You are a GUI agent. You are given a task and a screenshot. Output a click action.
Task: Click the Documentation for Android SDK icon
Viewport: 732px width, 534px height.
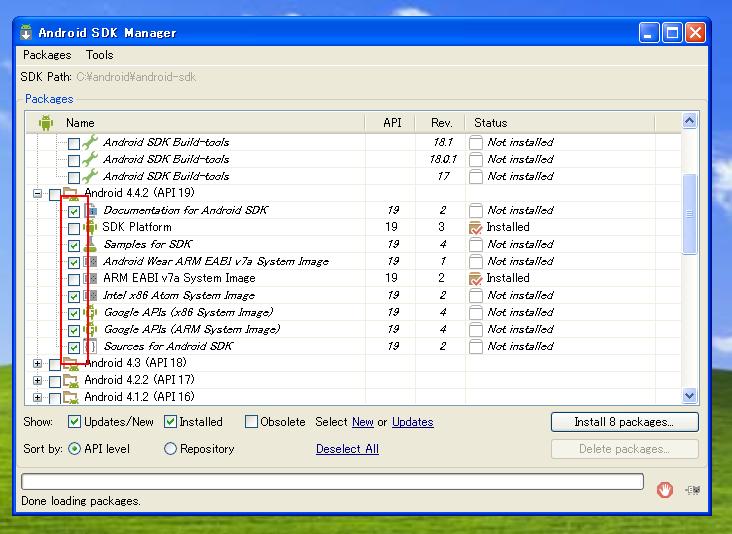[x=91, y=210]
